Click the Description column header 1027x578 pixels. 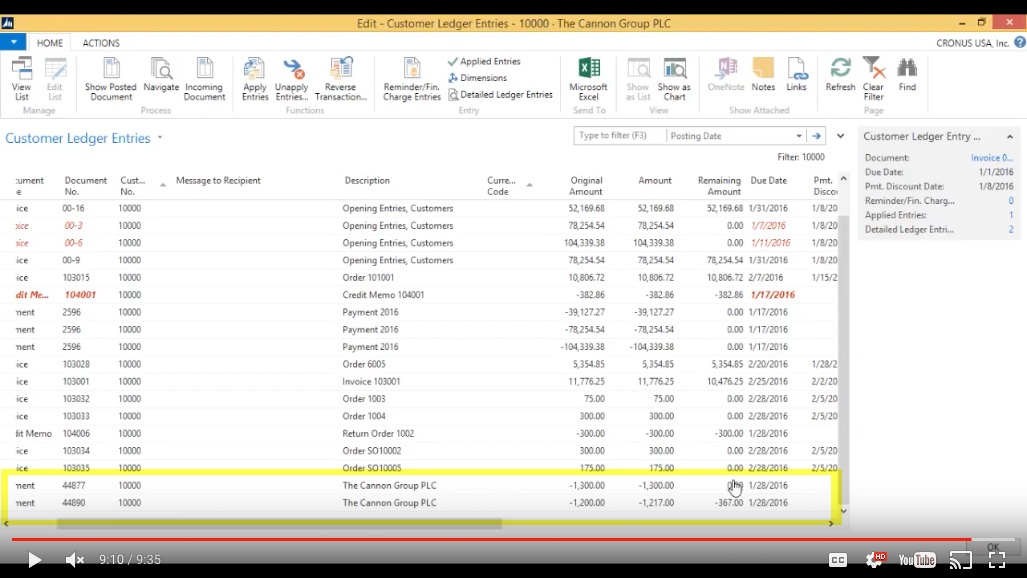click(367, 180)
